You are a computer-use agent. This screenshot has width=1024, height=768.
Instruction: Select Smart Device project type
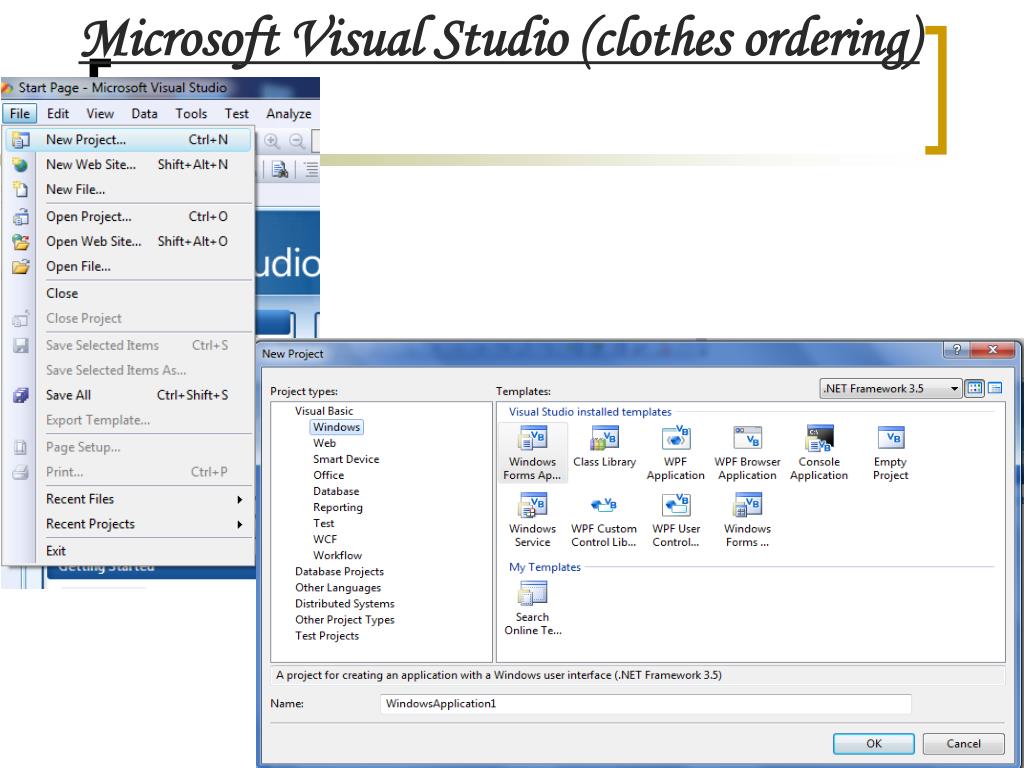346,459
